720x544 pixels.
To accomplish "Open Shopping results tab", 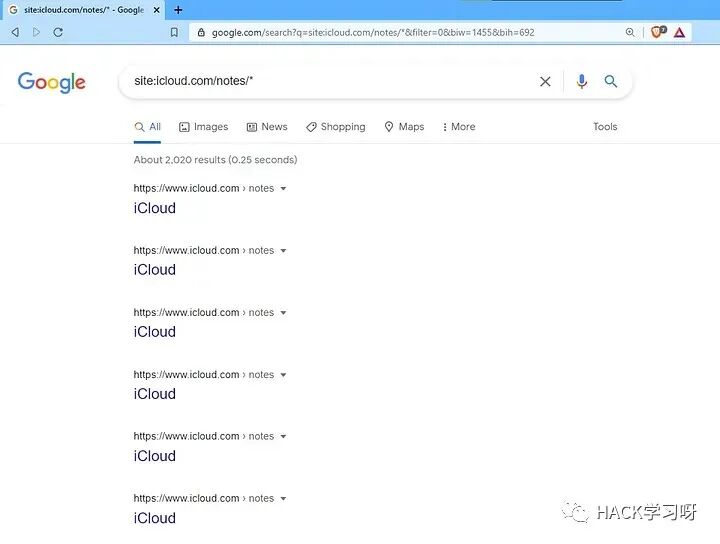I will click(x=336, y=127).
